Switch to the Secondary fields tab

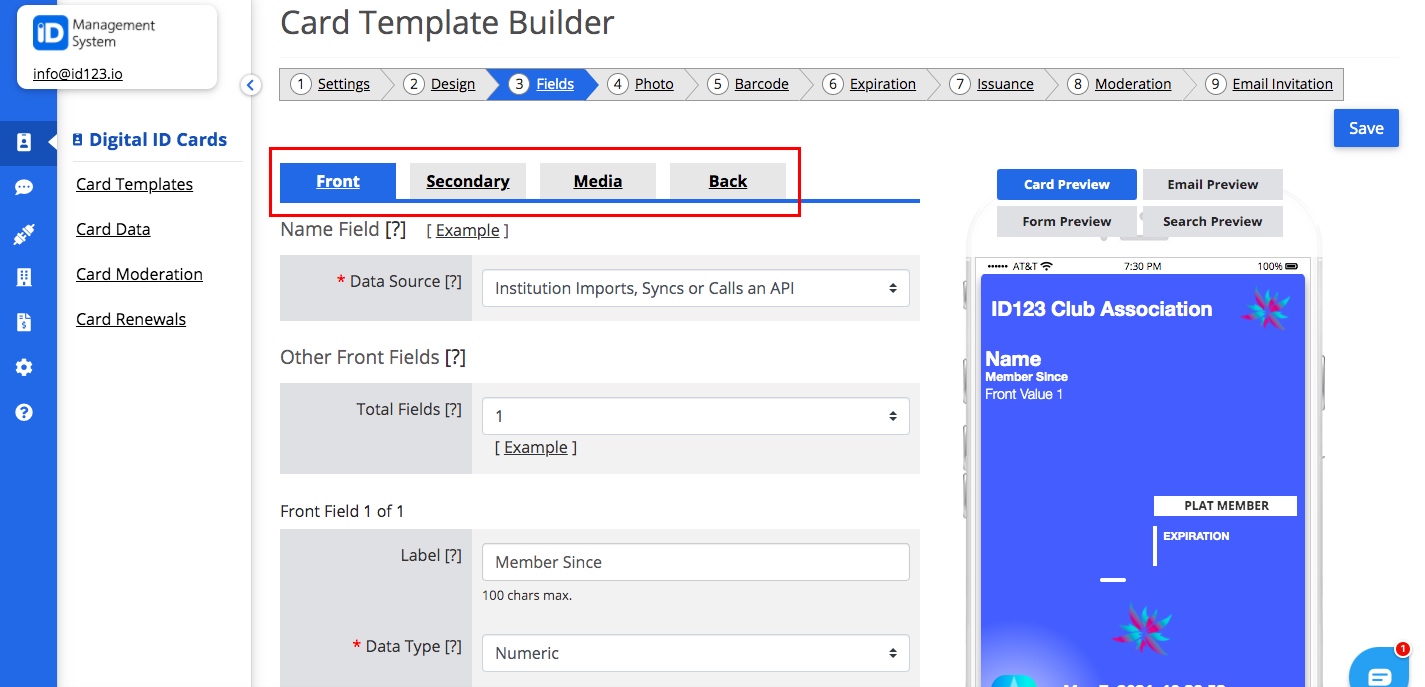click(467, 181)
